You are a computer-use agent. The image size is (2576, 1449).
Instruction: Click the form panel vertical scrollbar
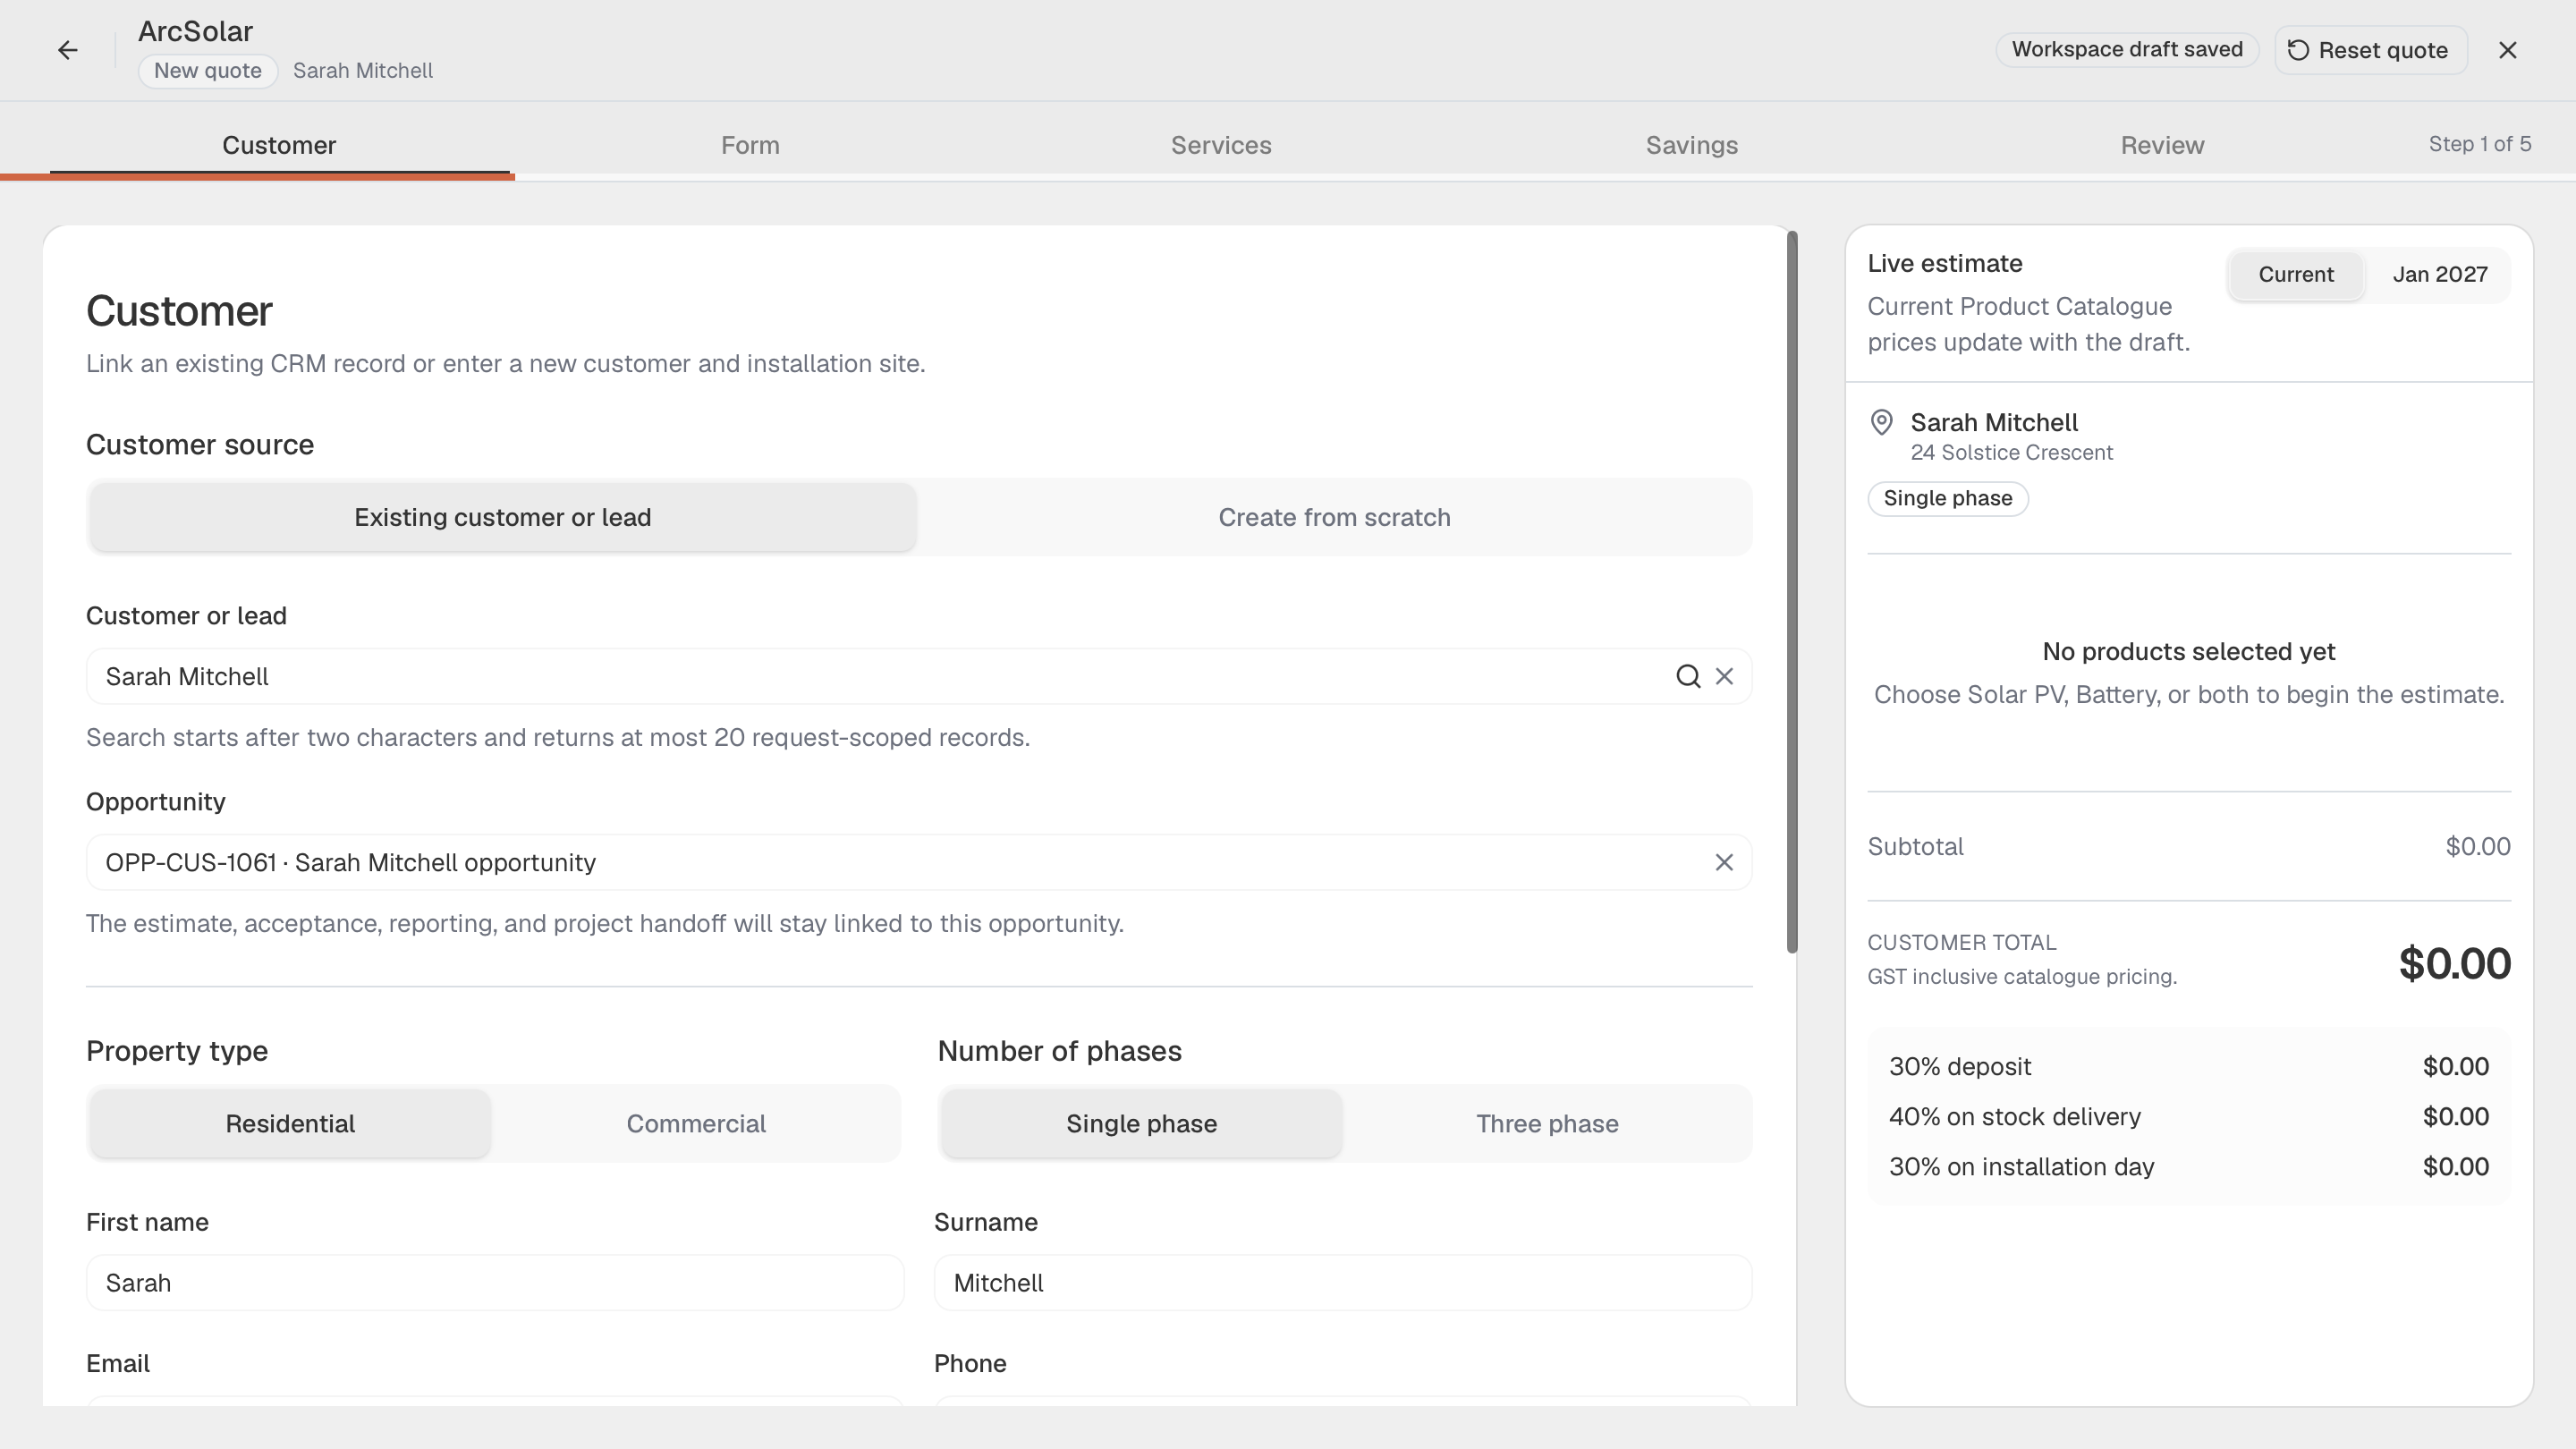(1792, 592)
